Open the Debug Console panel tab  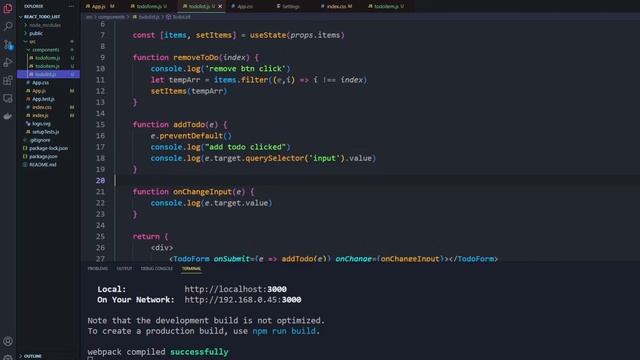click(156, 269)
